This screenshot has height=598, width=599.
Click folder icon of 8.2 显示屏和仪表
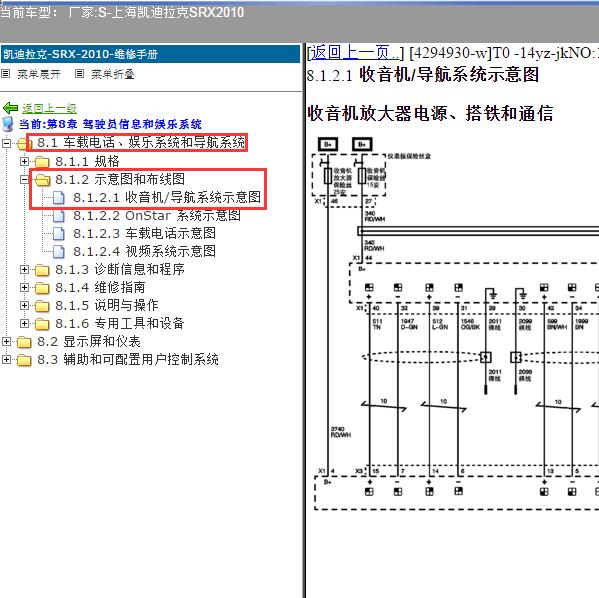(x=24, y=342)
